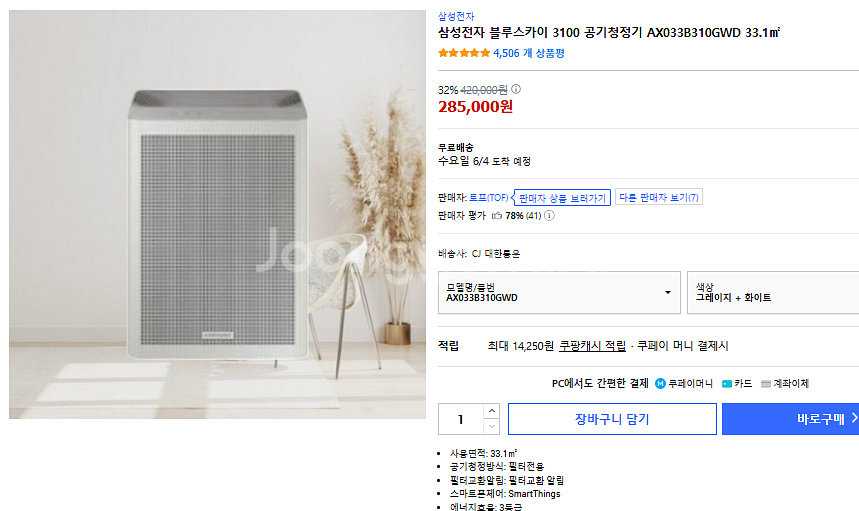Open the 4,506 개 상품평 reviews link
Viewport: 859px width, 511px height.
coord(529,53)
